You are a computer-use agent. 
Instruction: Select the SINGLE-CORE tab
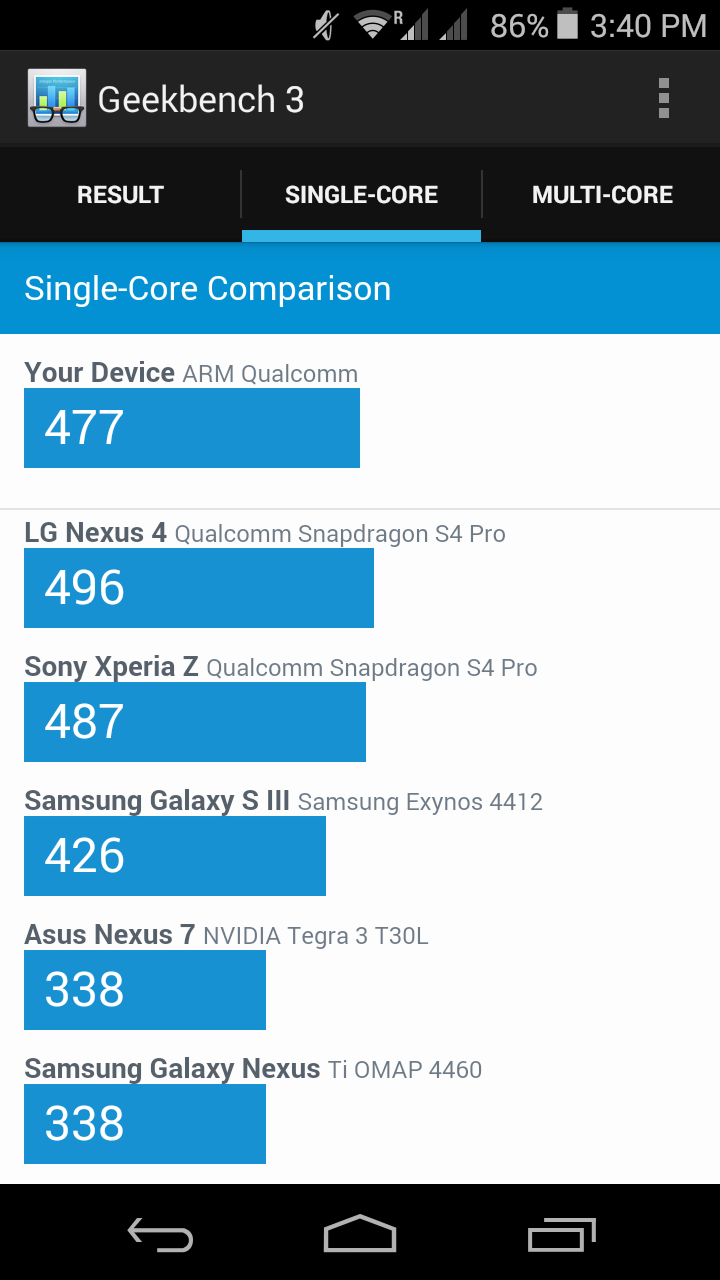pos(361,195)
